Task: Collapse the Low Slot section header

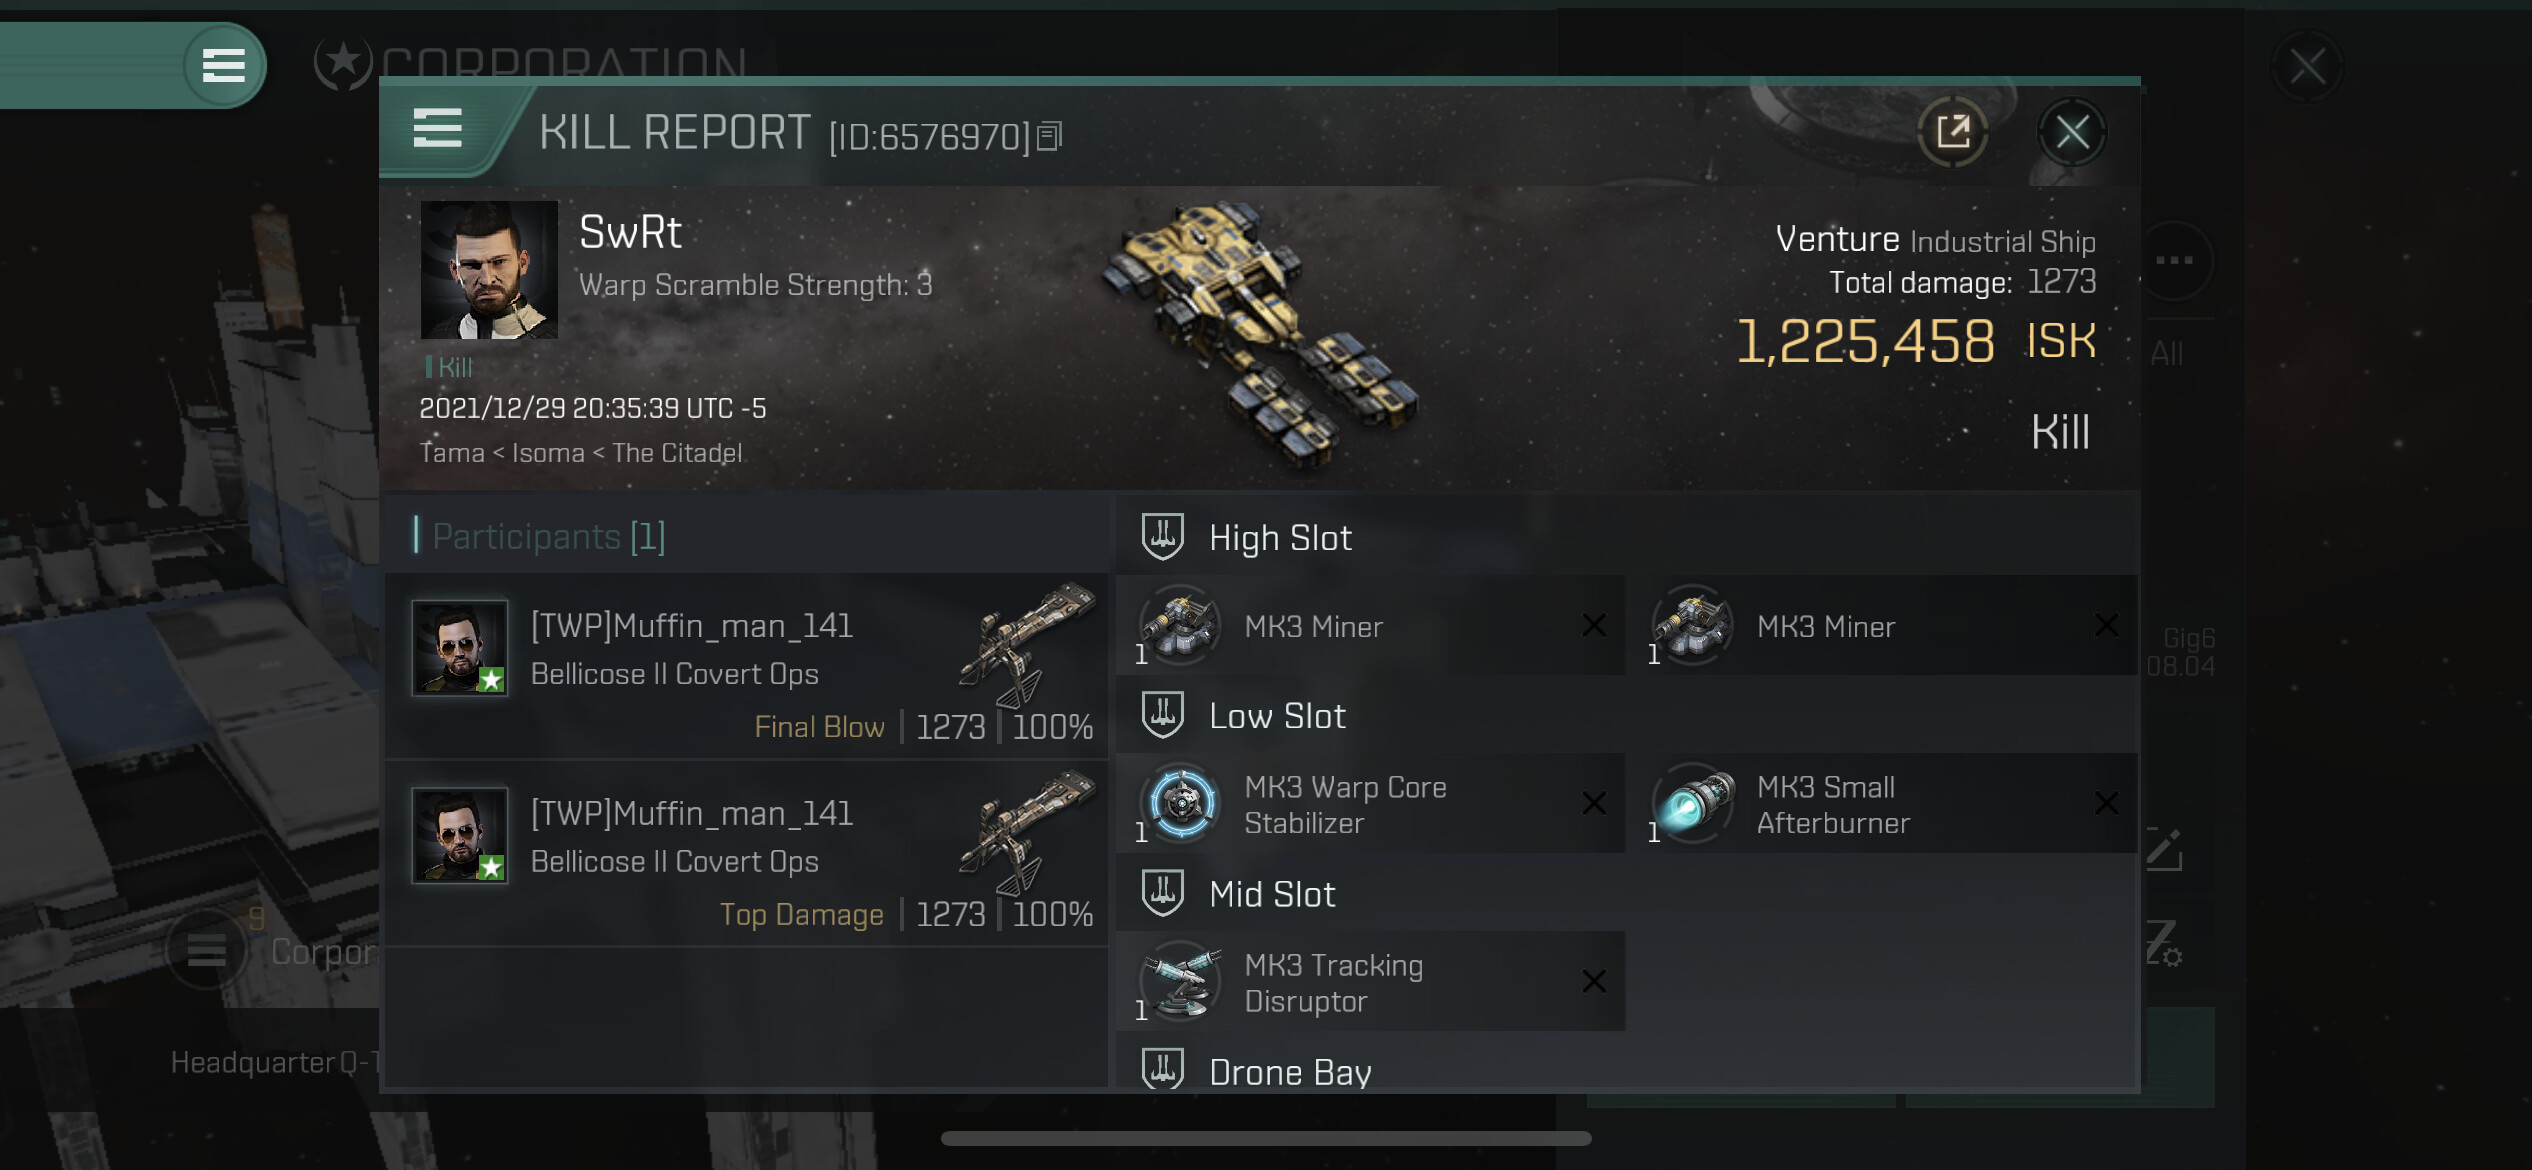Action: 1626,715
